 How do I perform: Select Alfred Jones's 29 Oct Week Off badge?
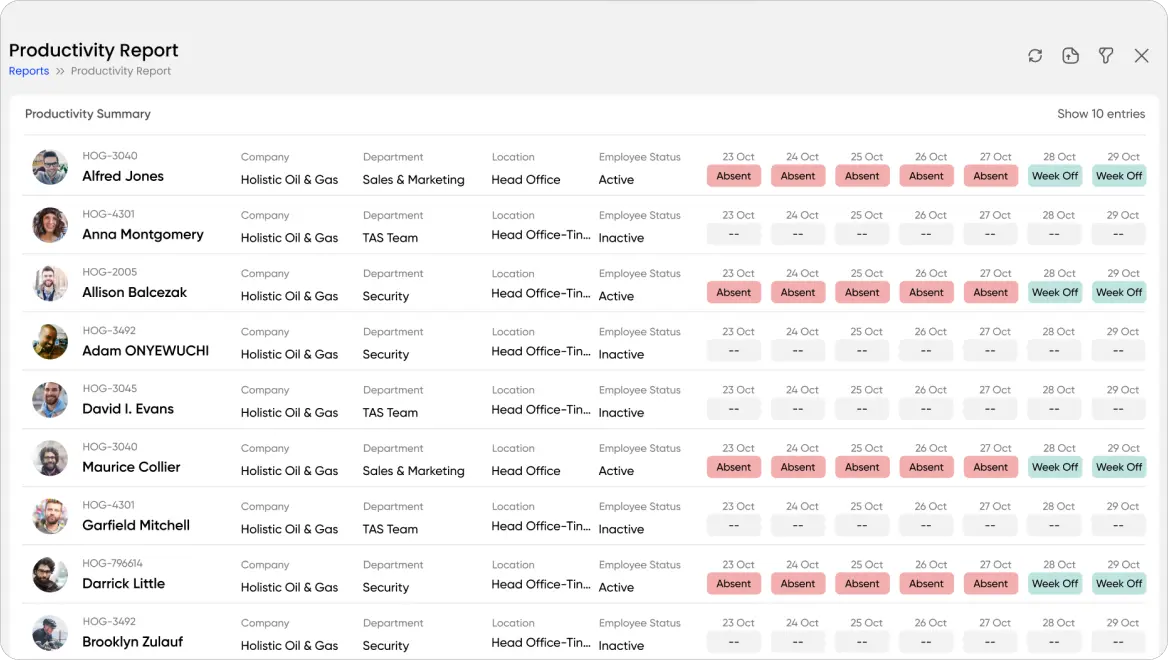pos(1118,176)
